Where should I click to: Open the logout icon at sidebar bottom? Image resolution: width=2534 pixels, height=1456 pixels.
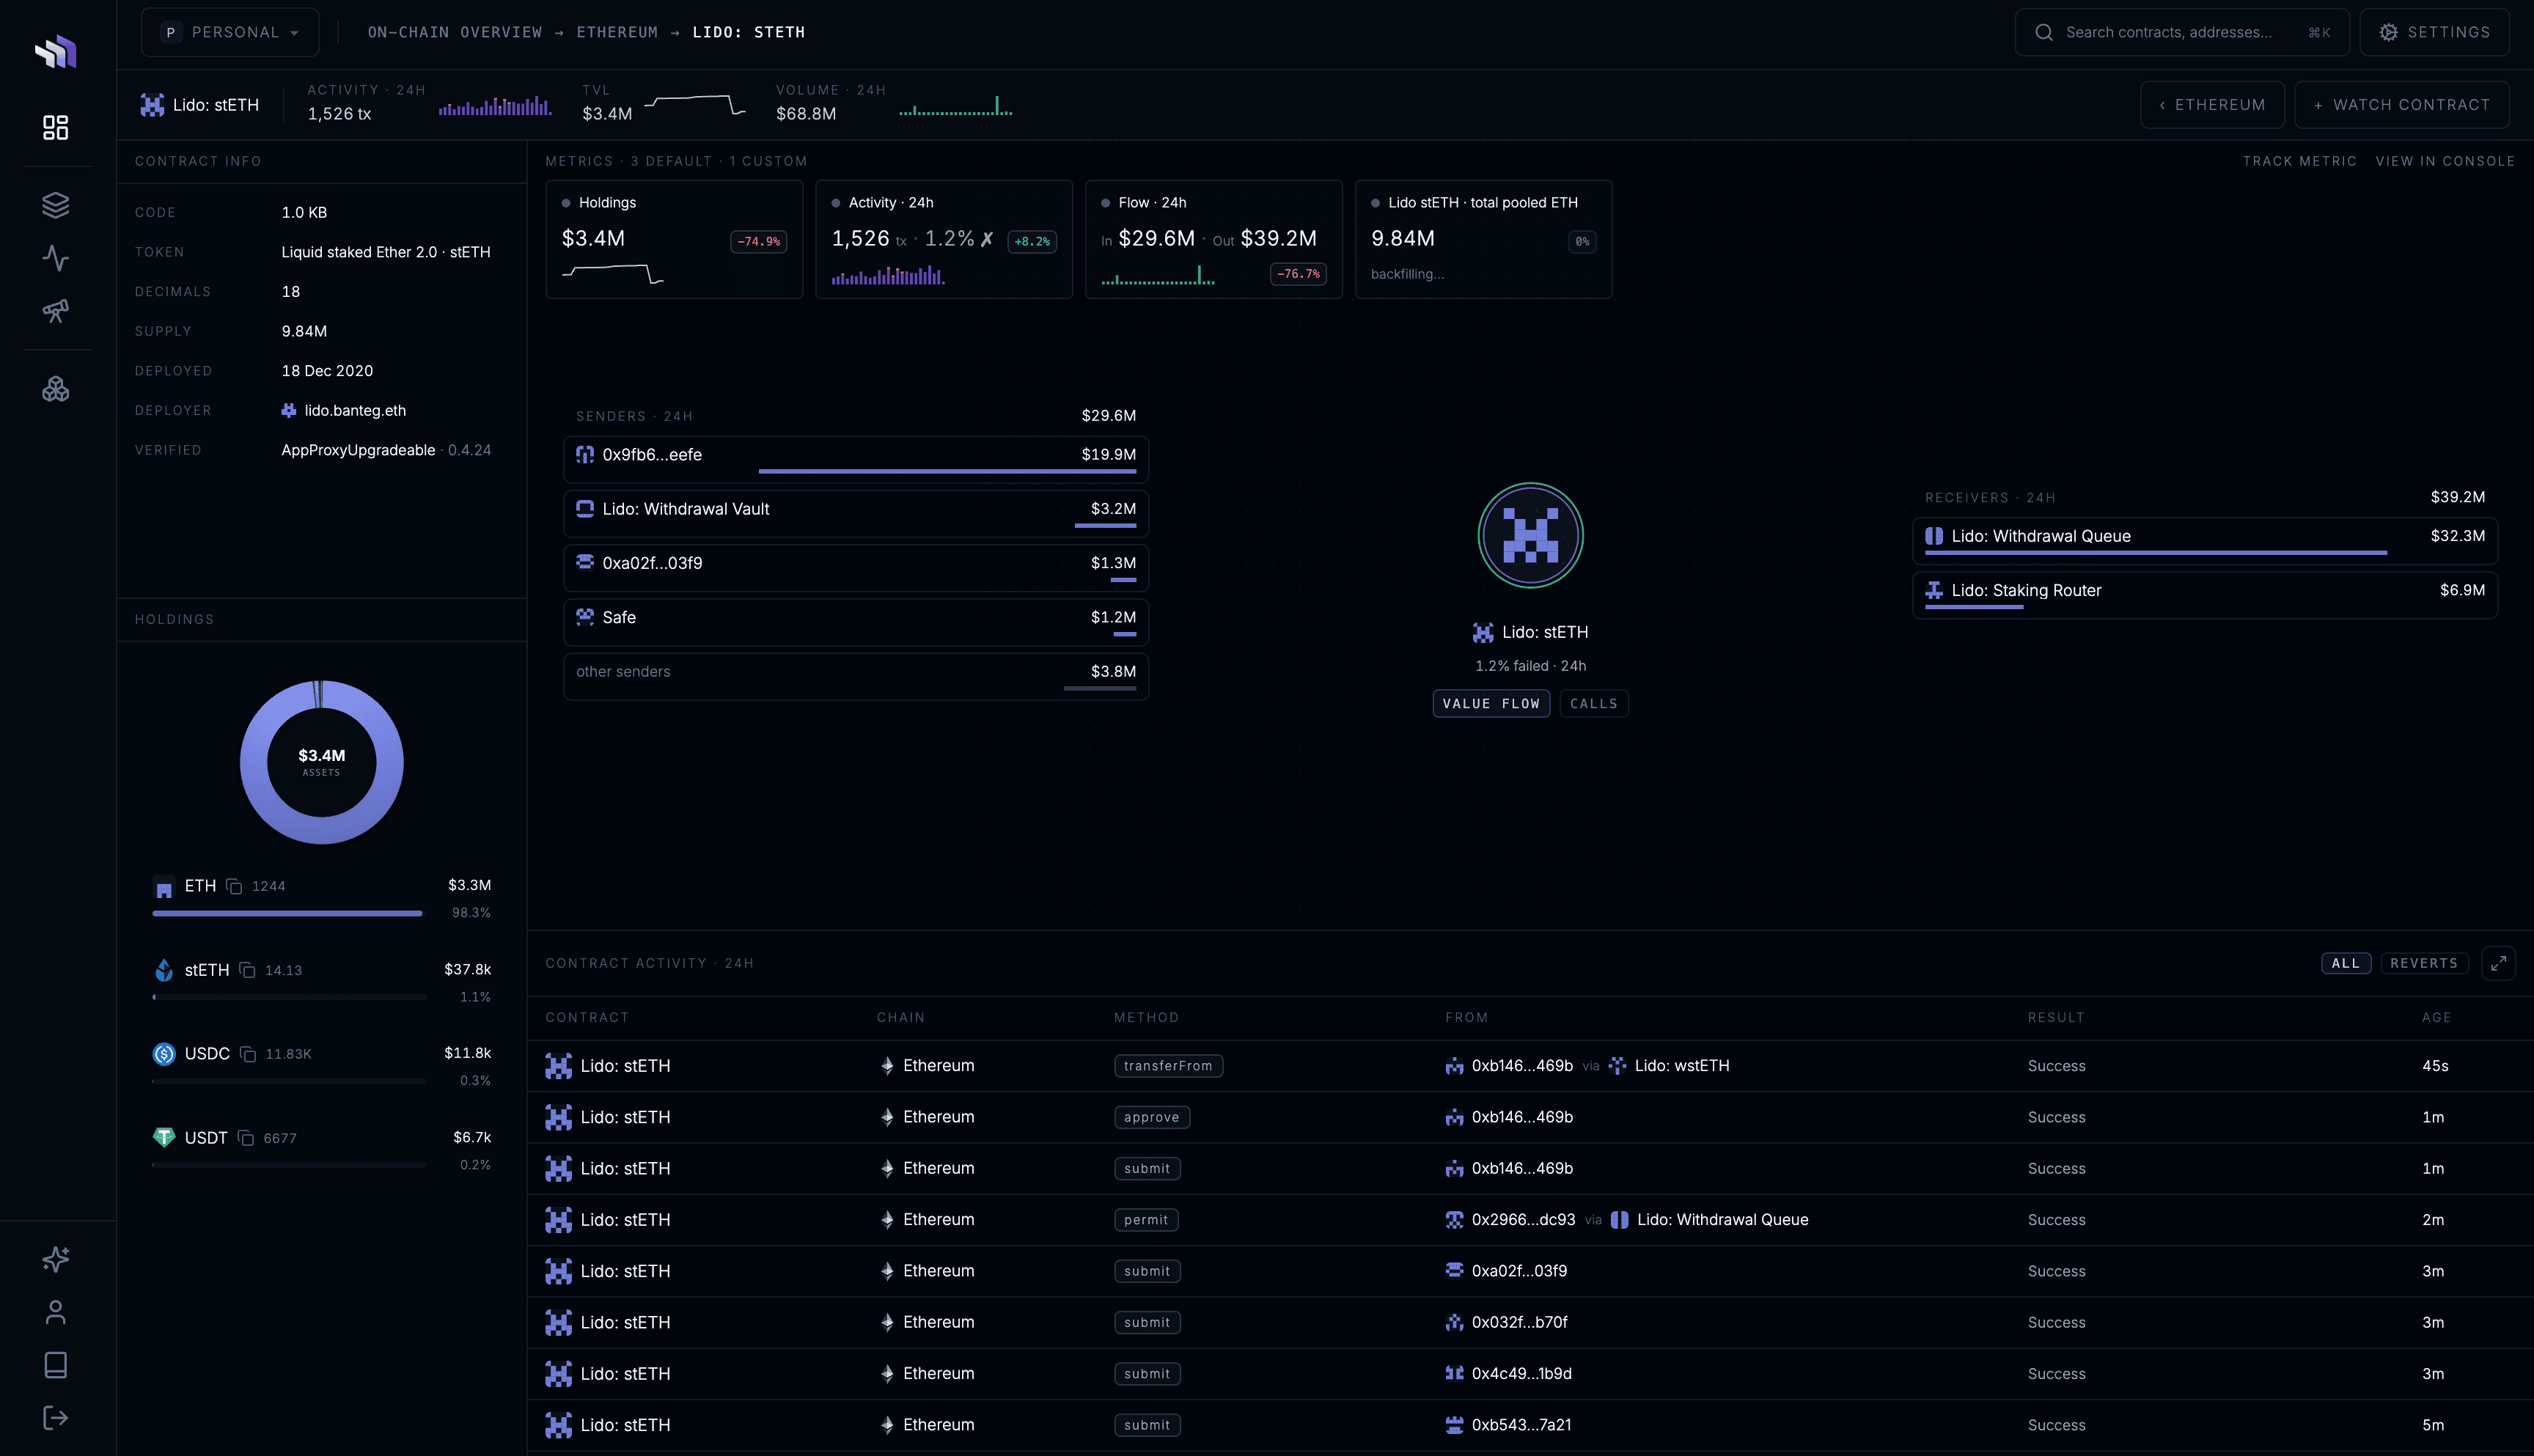(56, 1417)
